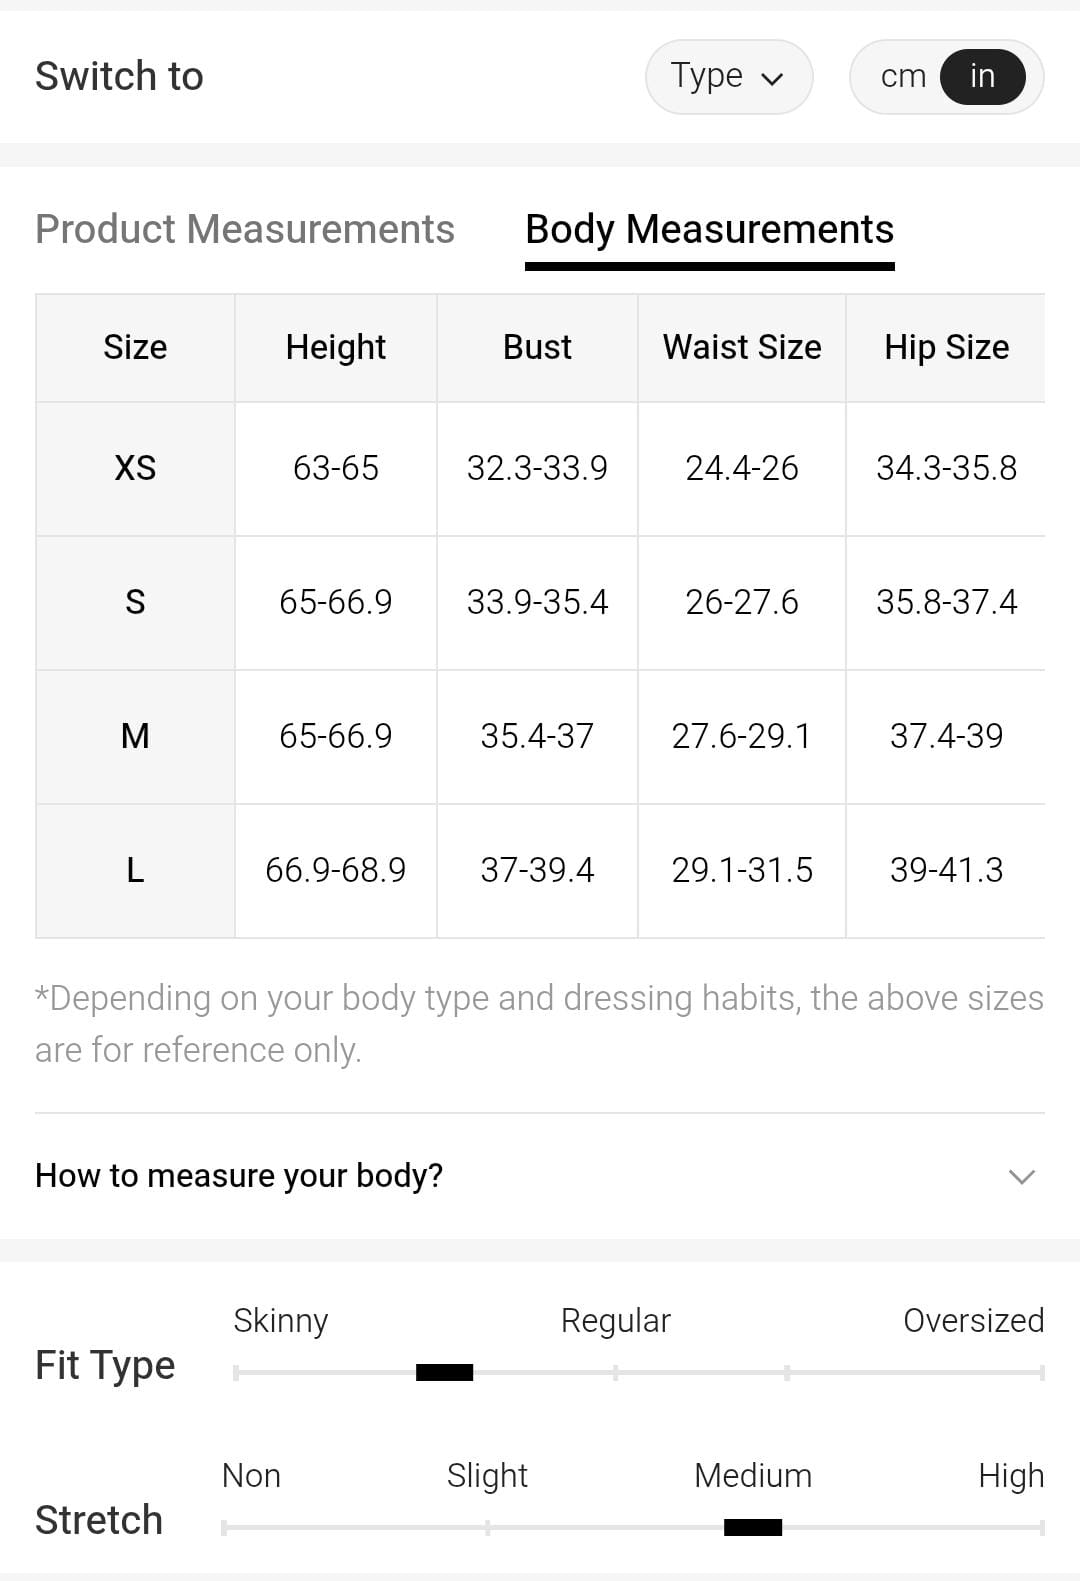Click the Oversized fit label
Image resolution: width=1080 pixels, height=1581 pixels.
[973, 1320]
